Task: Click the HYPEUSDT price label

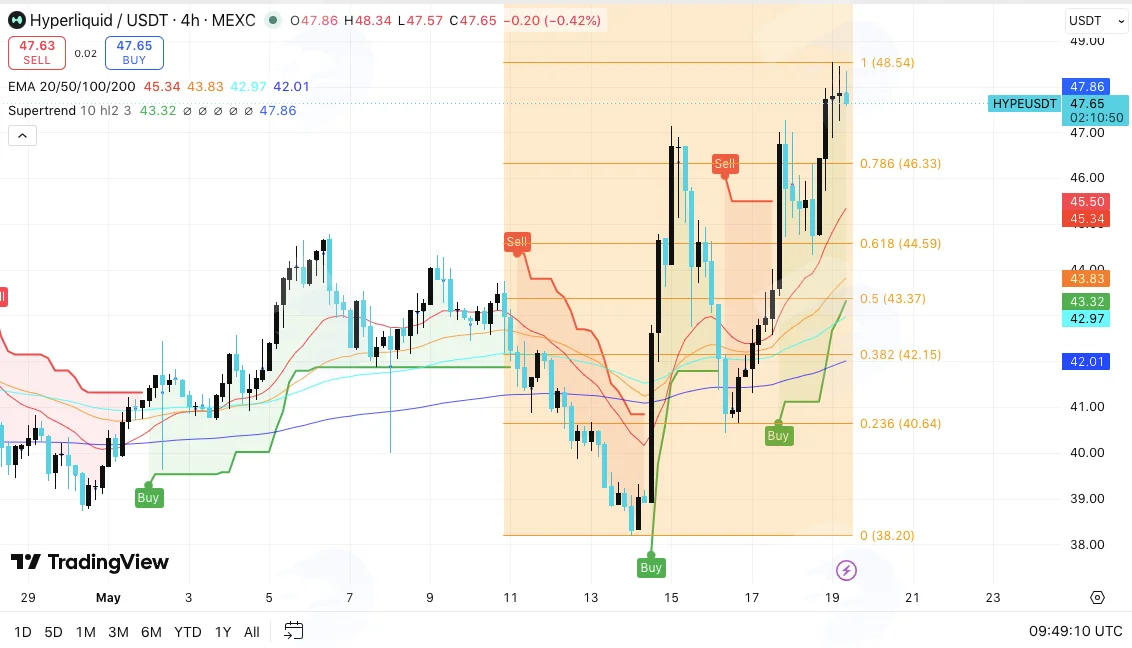Action: (1024, 104)
